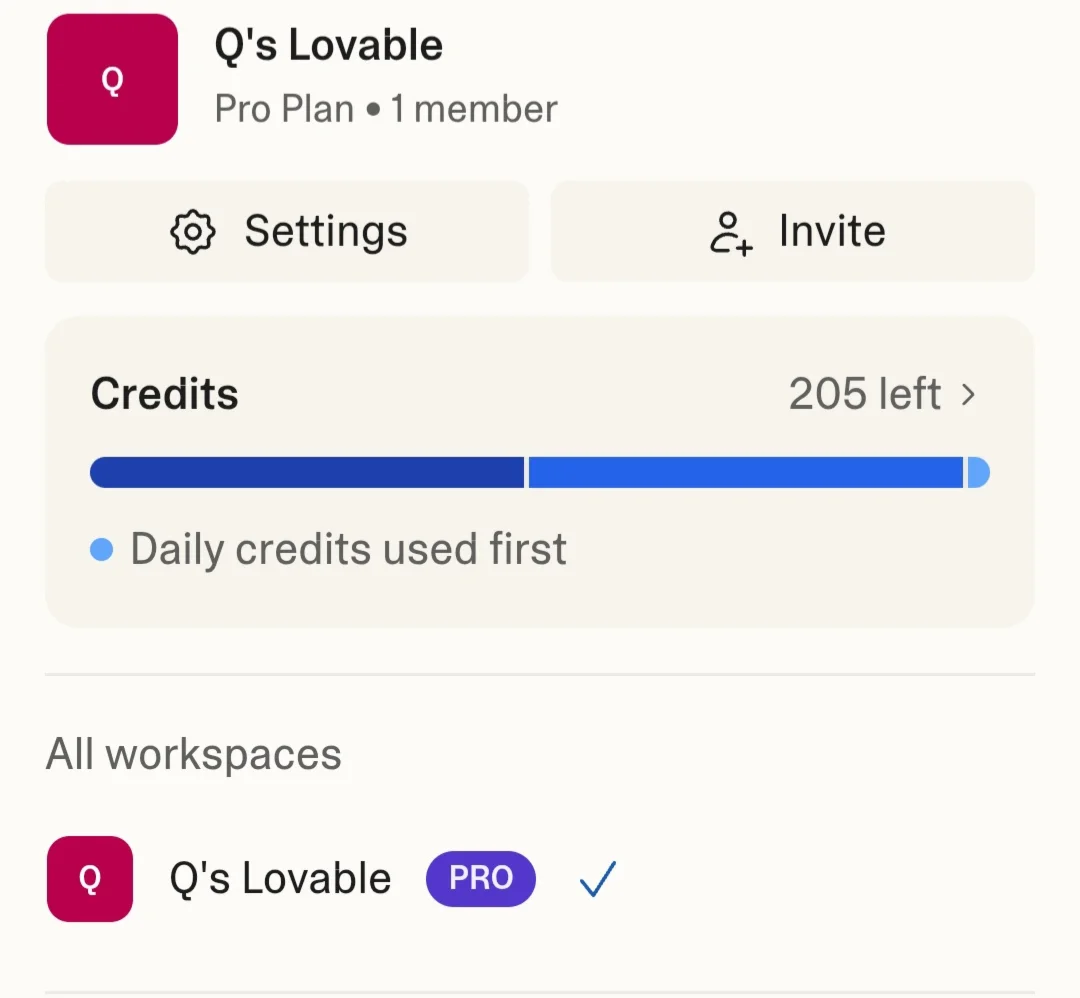Open credits details via 205 left
The image size is (1080, 998).
(x=864, y=393)
